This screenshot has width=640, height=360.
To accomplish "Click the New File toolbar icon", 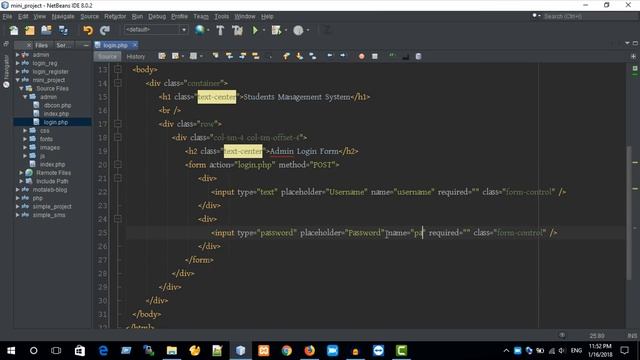I will click(x=13, y=30).
